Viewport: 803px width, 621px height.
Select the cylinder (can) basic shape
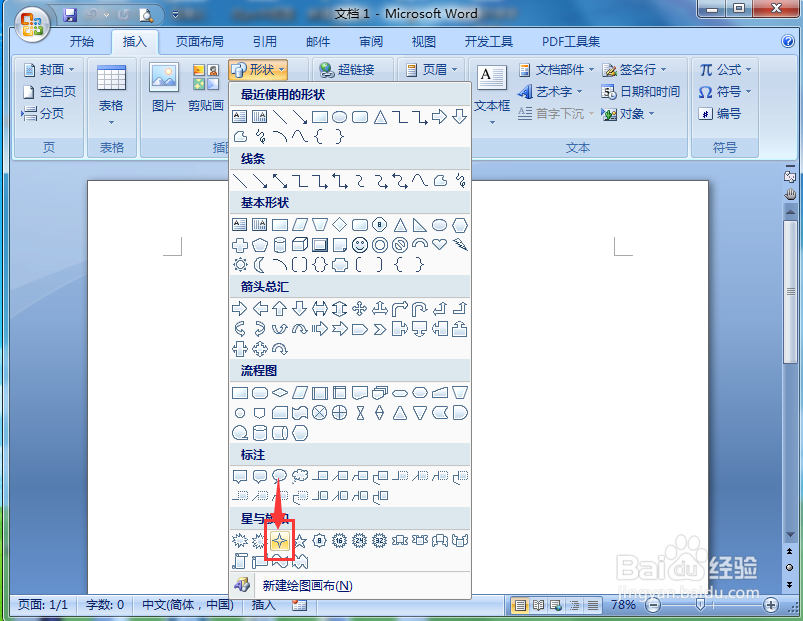[280, 245]
